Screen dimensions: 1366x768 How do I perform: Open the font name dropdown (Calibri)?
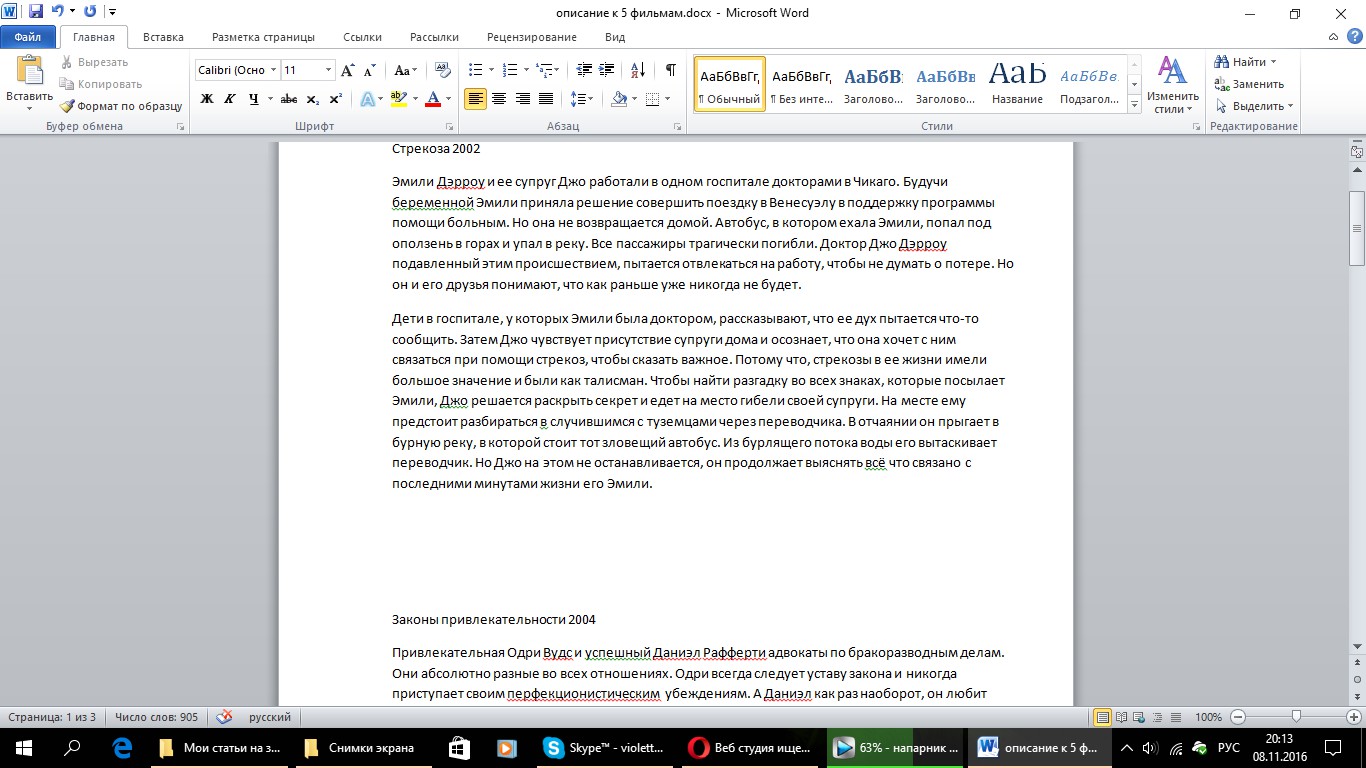[274, 70]
